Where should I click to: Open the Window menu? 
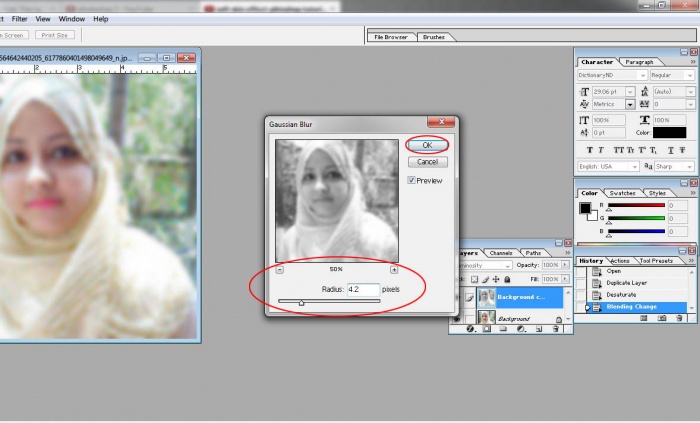(71, 19)
